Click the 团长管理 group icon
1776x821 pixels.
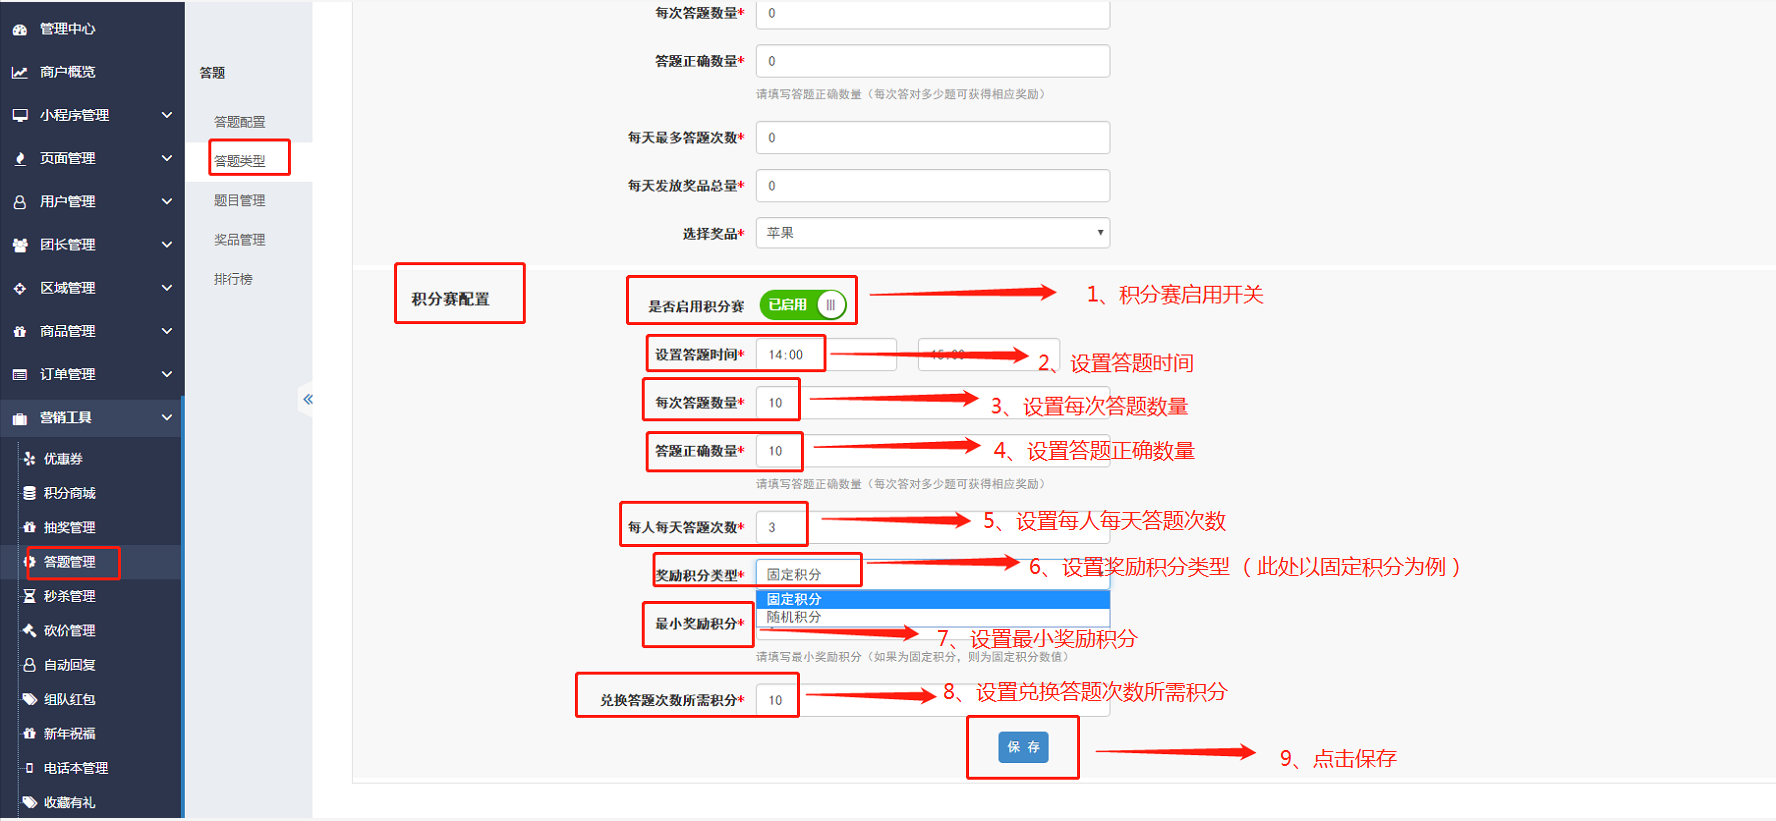pos(20,245)
